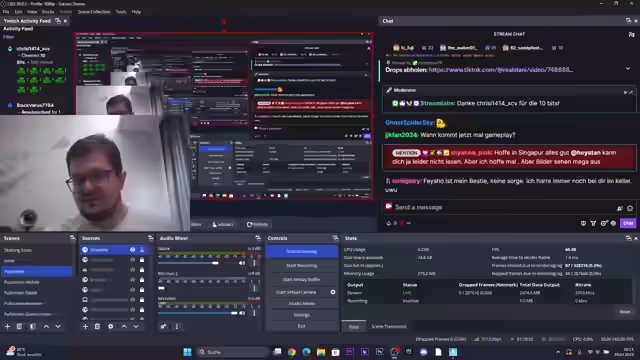Viewport: 640px width, 360px height.
Task: Open the View menu
Action: pyautogui.click(x=32, y=12)
